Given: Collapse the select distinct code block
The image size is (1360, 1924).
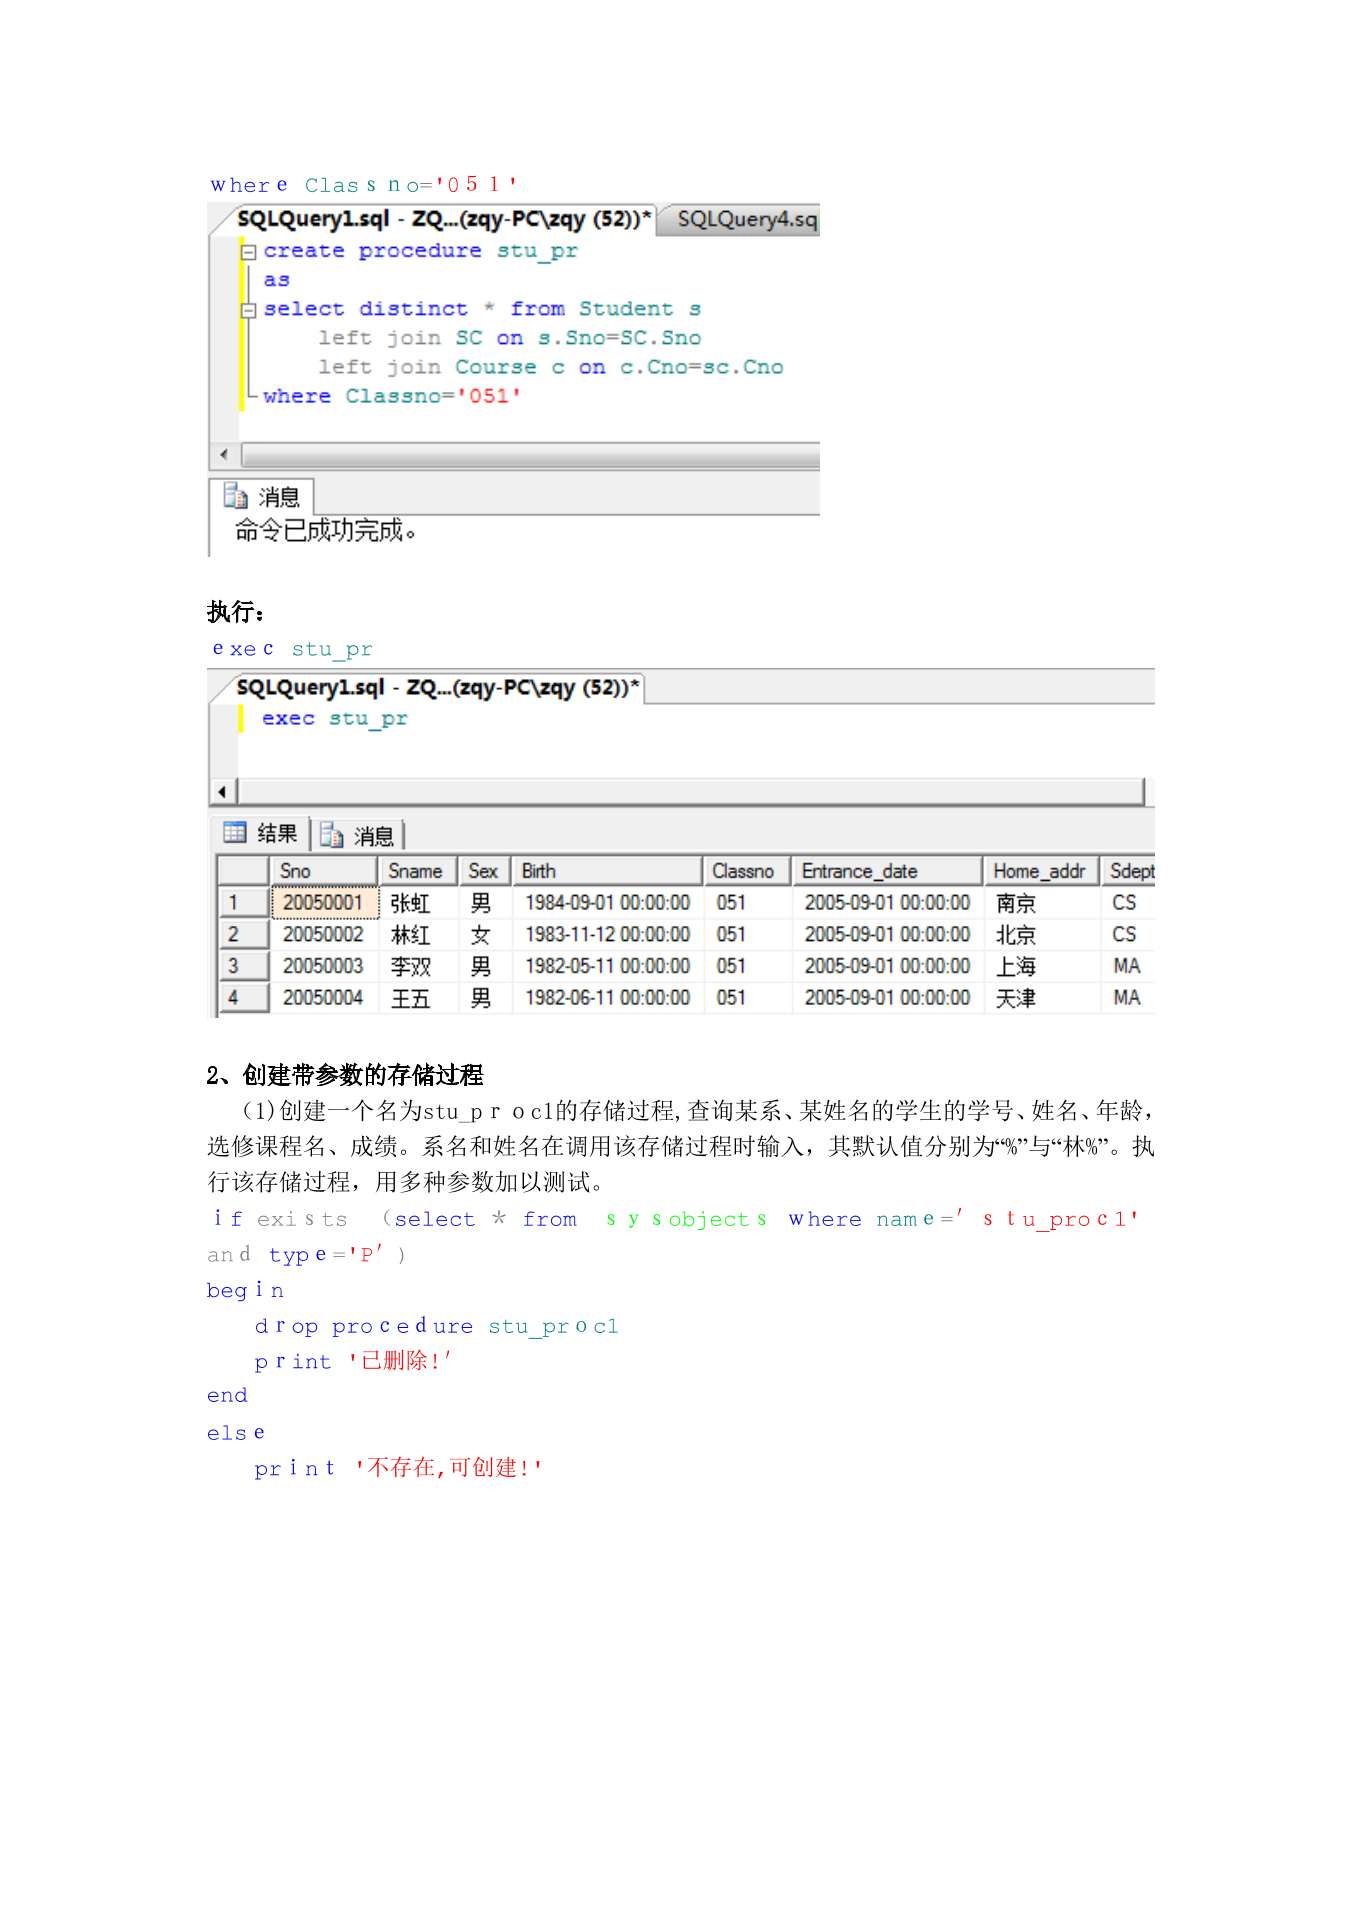Looking at the screenshot, I should coord(249,311).
